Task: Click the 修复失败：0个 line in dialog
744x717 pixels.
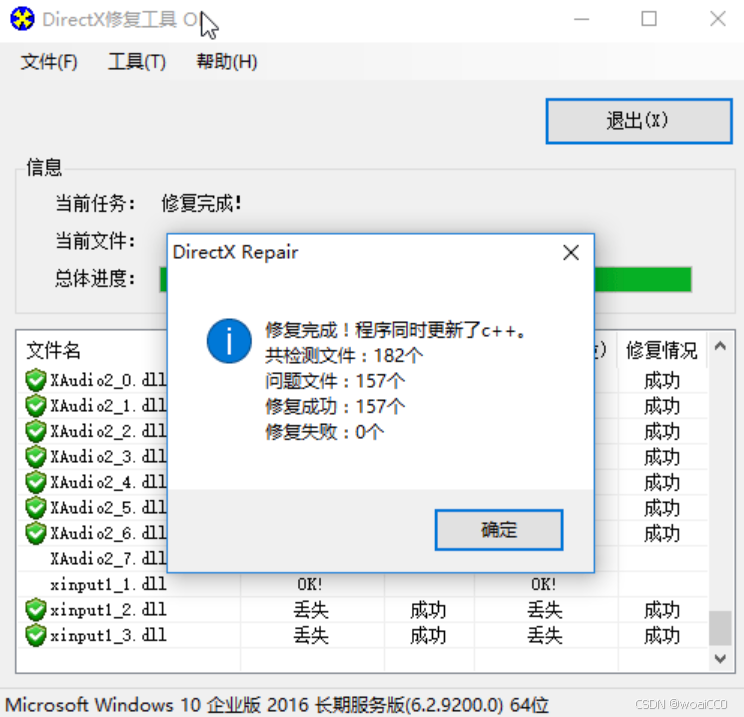Action: pos(325,432)
